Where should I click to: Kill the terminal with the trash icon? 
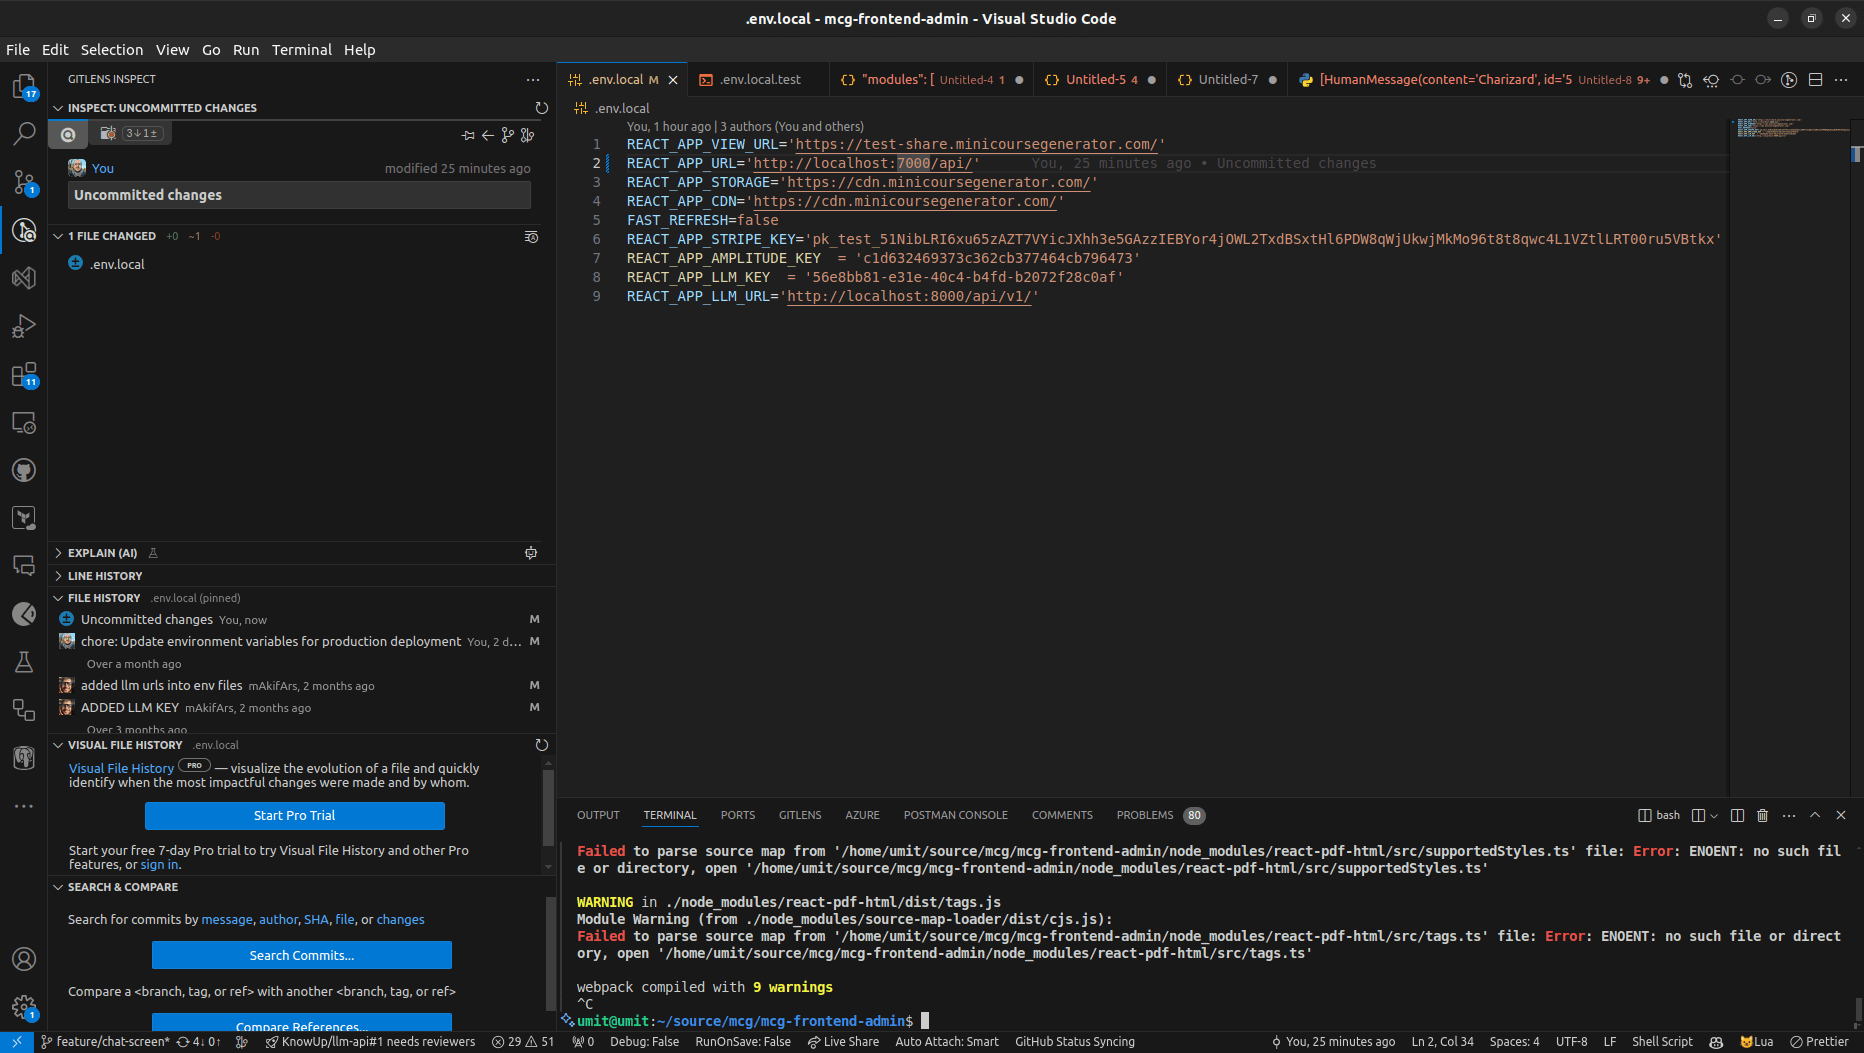[1763, 815]
